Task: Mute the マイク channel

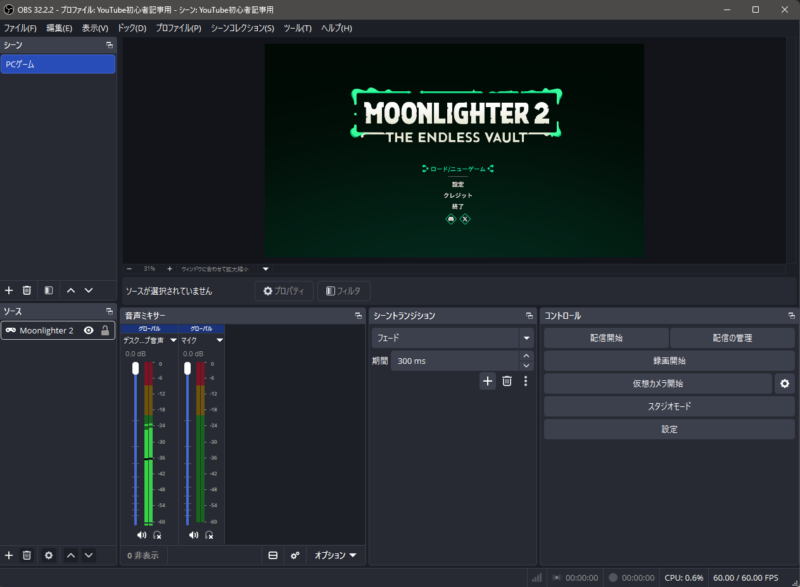Action: point(193,535)
